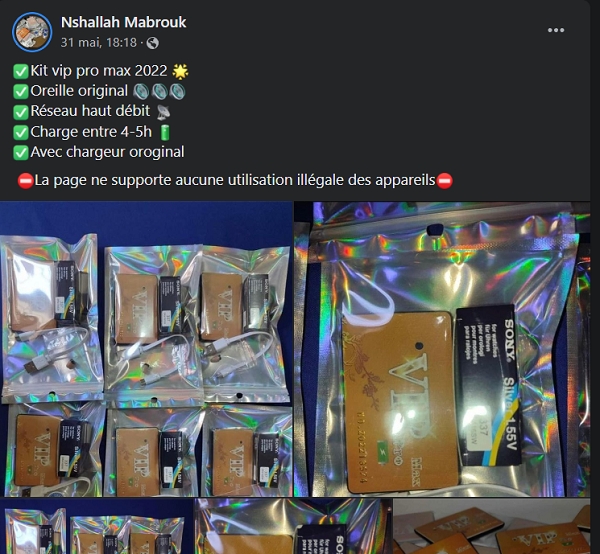Screen dimensions: 600x554
Task: Click green checkmark beside Avec chargeur oroginal
Action: [21, 153]
